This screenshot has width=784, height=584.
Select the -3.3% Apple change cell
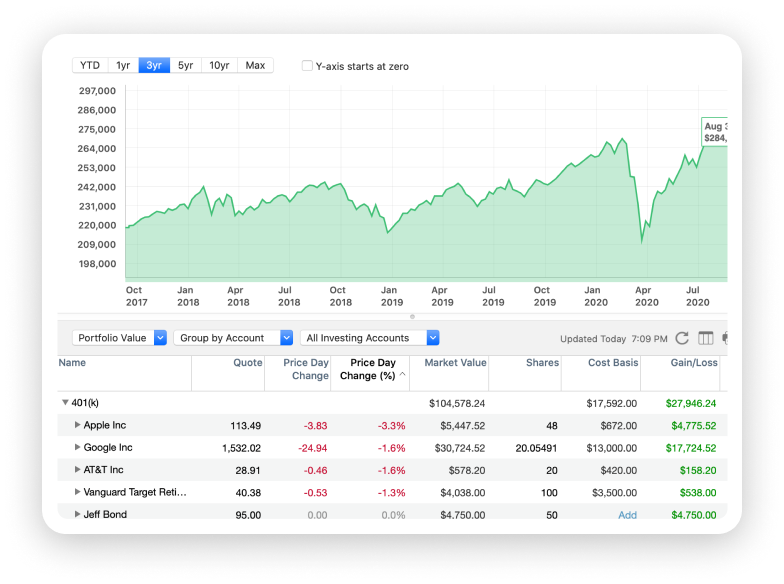point(392,426)
